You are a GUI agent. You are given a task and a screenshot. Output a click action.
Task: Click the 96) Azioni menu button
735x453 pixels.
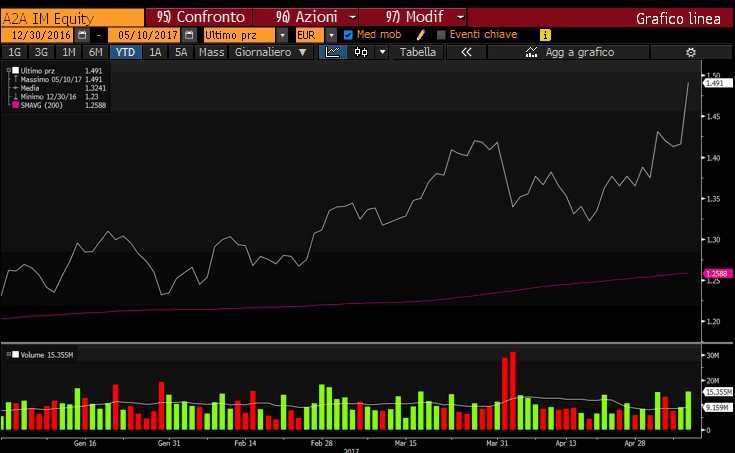(x=307, y=17)
